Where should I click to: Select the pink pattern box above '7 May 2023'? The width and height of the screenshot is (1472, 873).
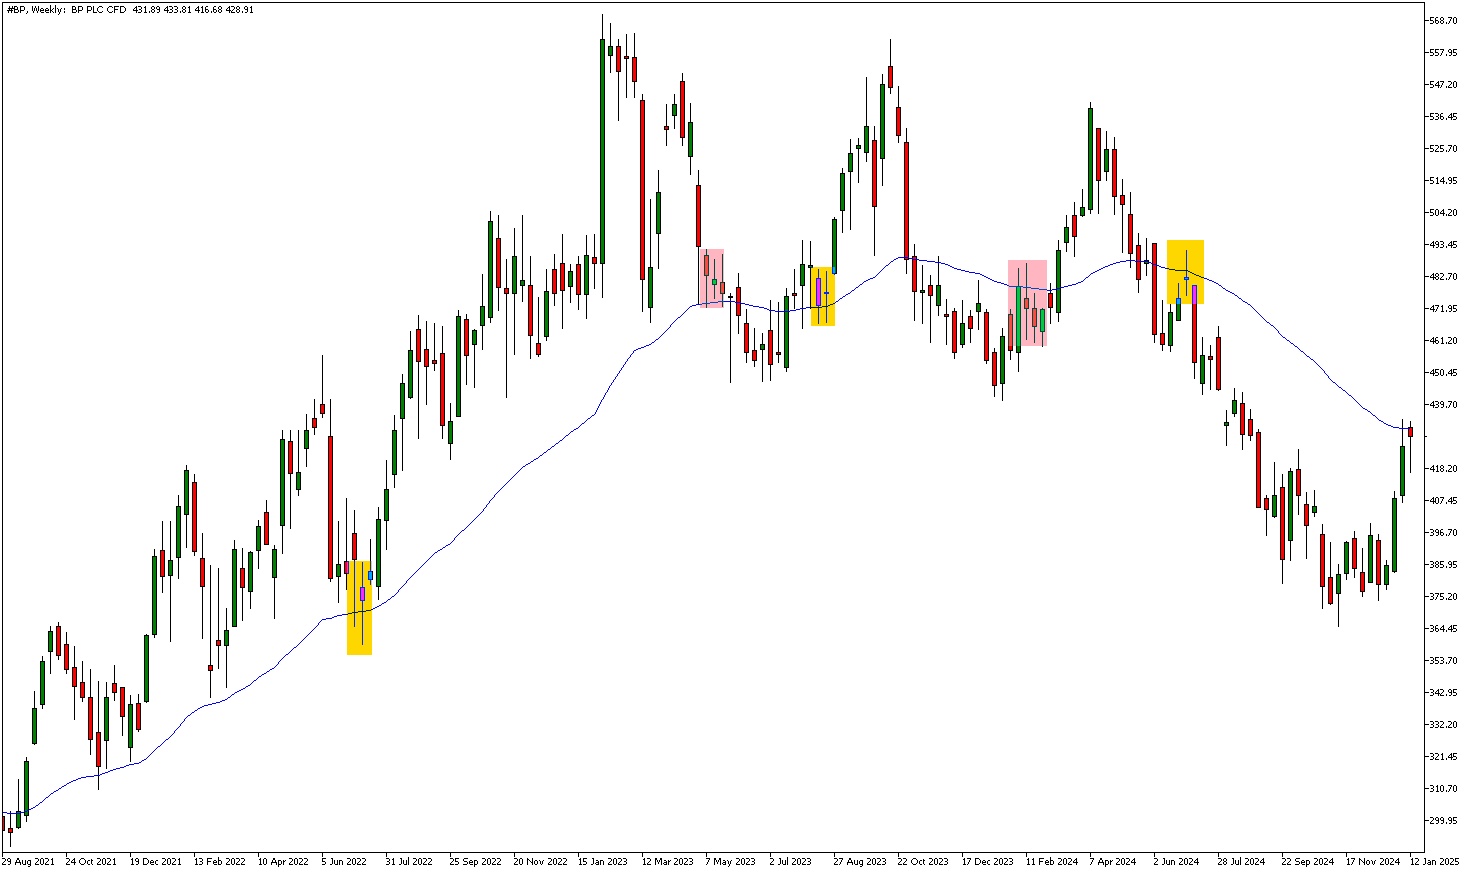(x=711, y=278)
